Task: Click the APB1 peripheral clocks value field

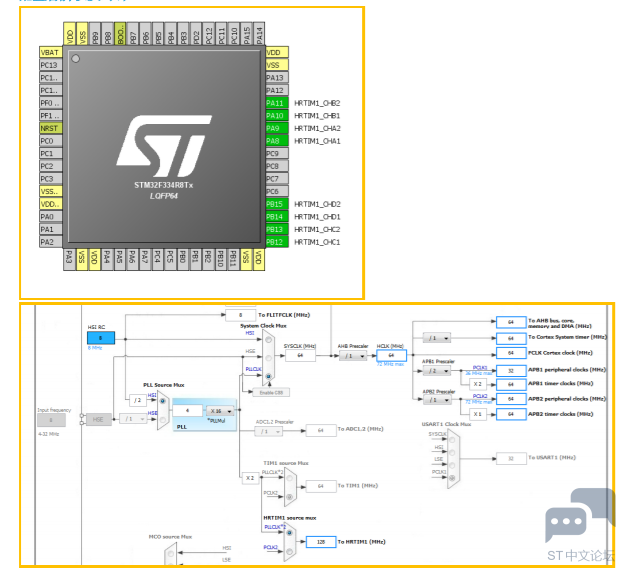Action: [x=511, y=371]
